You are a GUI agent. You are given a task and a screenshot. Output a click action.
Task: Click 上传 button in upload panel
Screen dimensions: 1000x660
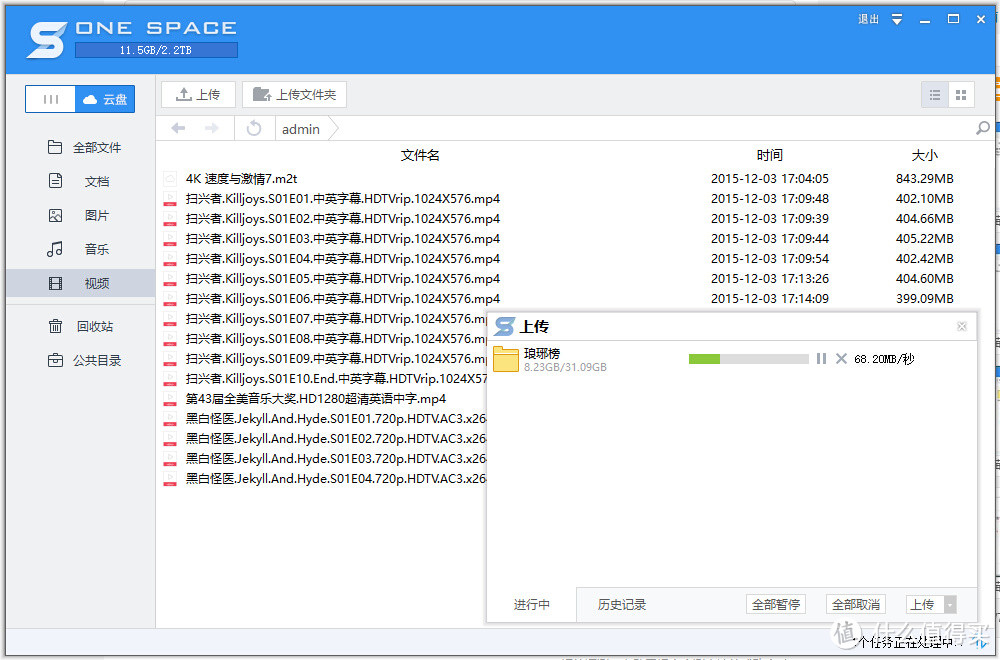coord(925,605)
